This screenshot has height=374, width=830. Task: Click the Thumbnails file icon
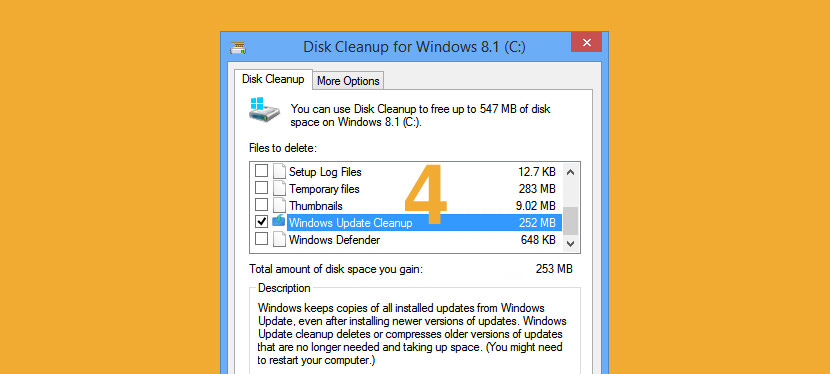tap(279, 205)
